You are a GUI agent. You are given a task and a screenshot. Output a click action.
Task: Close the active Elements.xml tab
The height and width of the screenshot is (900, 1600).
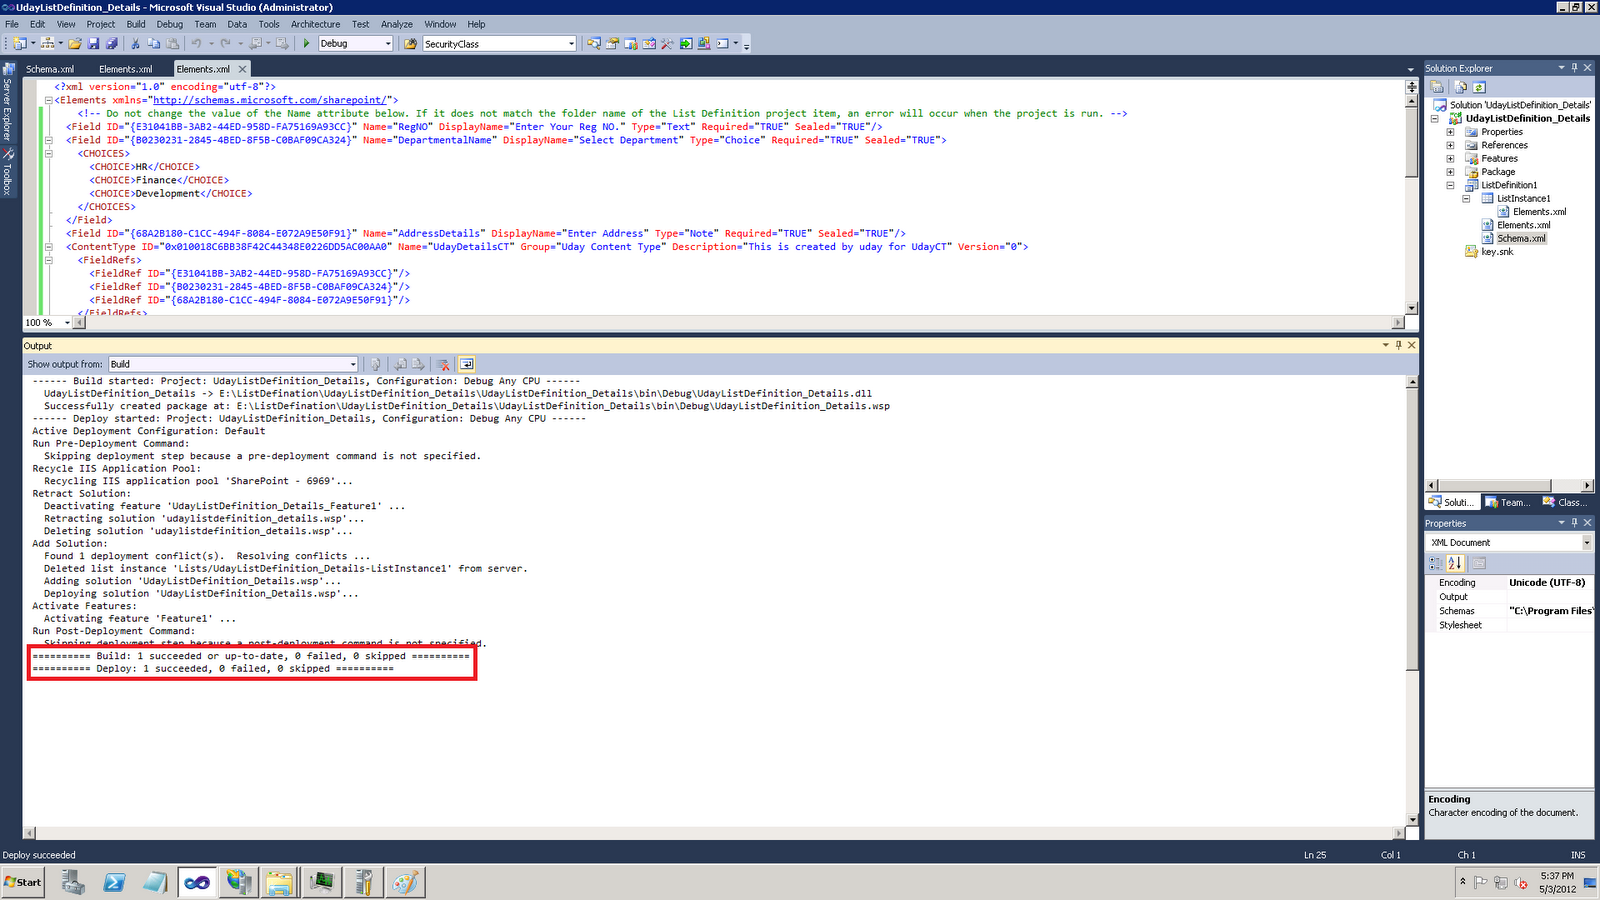click(242, 69)
